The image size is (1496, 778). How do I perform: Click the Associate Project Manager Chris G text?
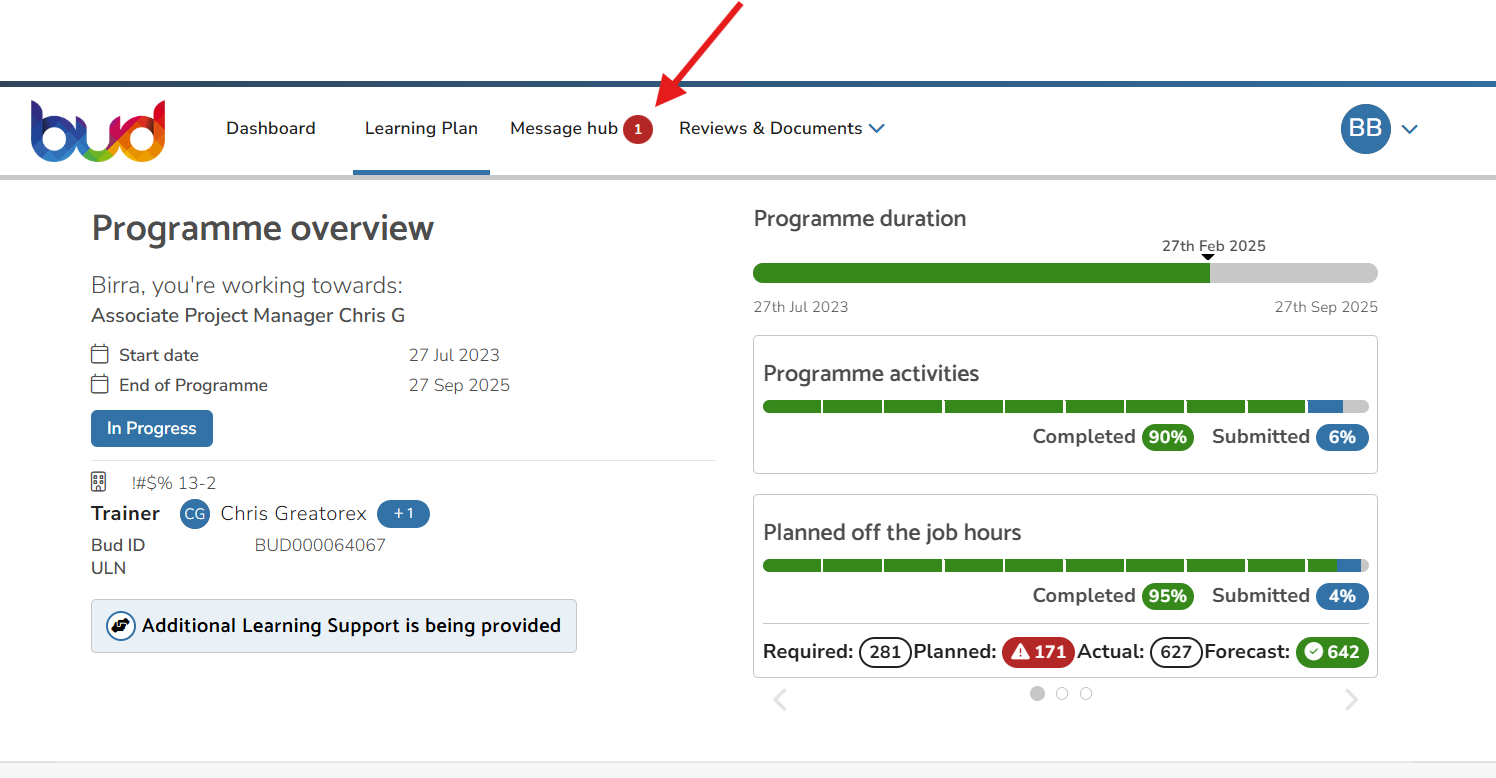[248, 316]
